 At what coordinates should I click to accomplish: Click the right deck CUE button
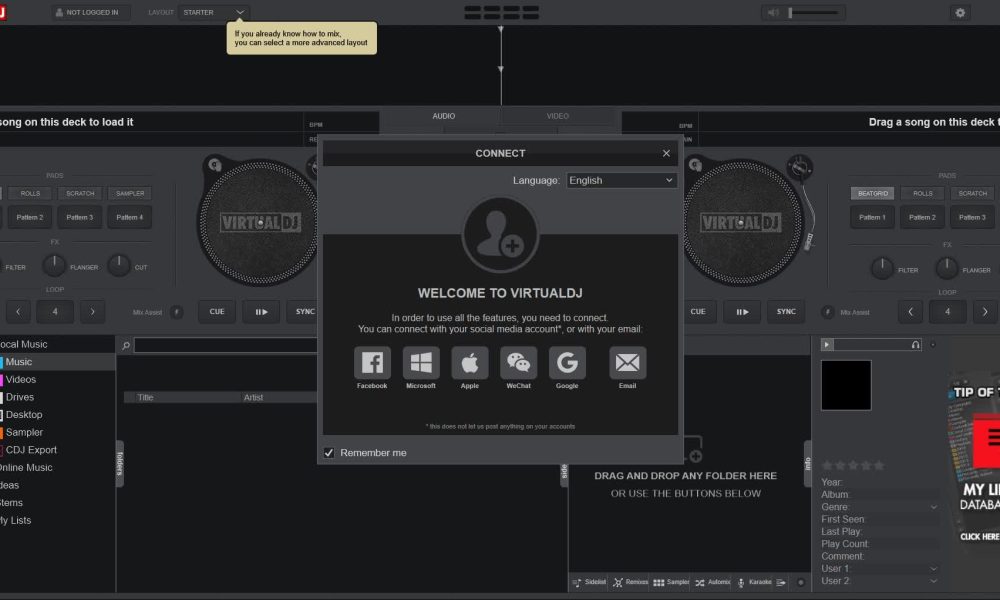[x=698, y=312]
